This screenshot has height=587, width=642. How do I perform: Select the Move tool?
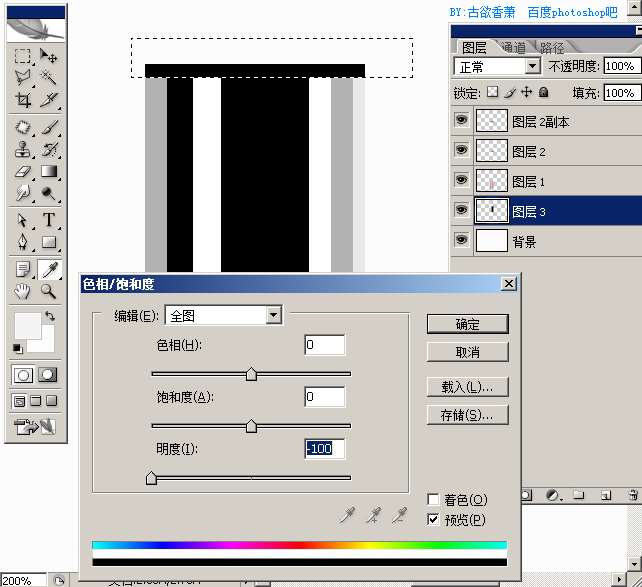[48, 56]
